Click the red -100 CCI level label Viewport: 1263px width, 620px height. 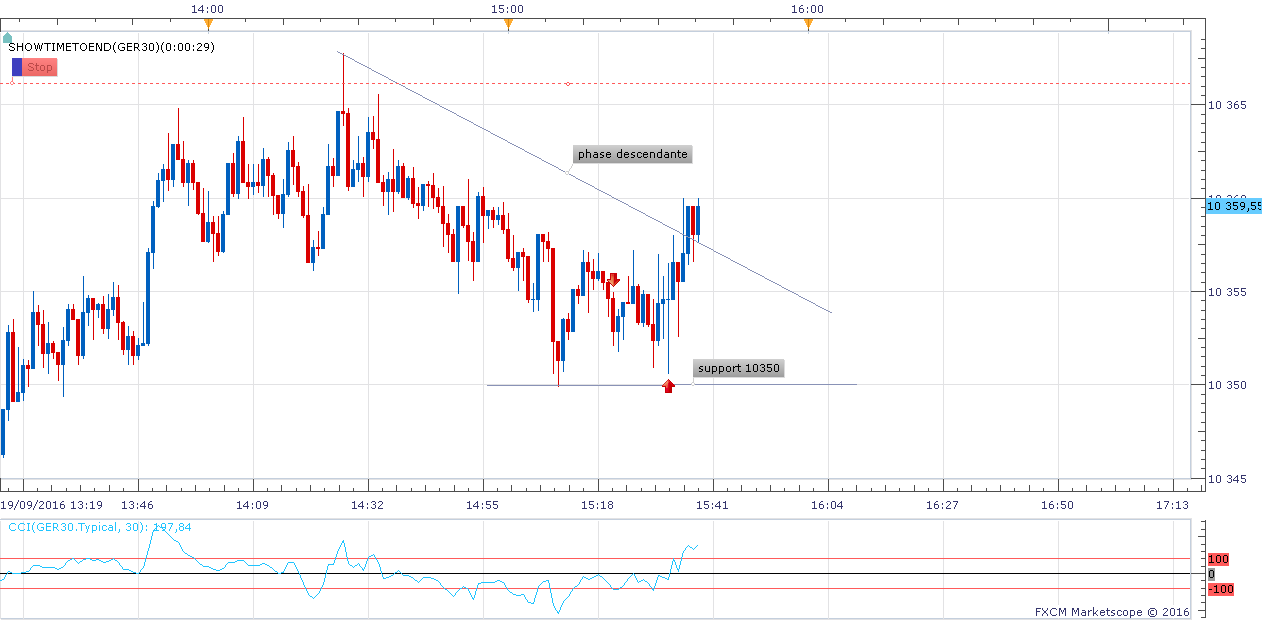[1221, 589]
